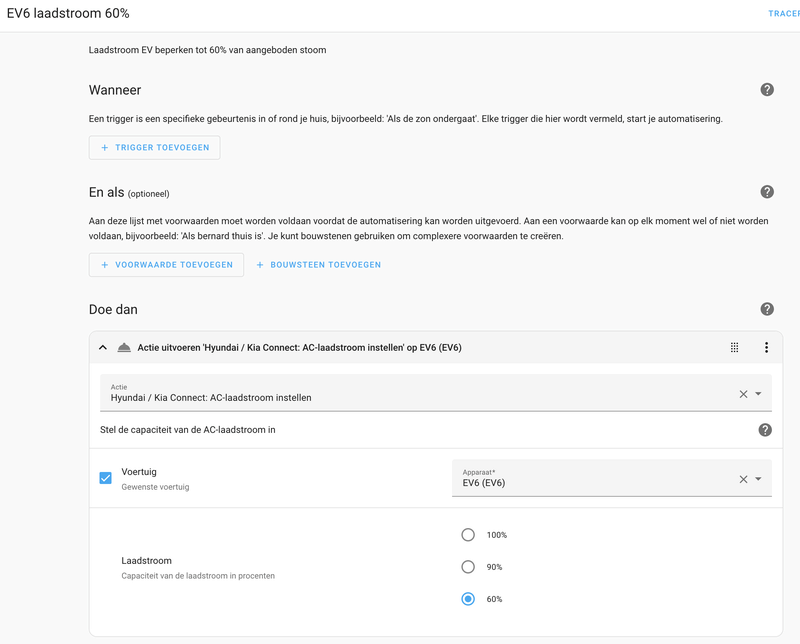Screen dimensions: 800x644
Task: Collapse the action card with chevron
Action: point(103,348)
